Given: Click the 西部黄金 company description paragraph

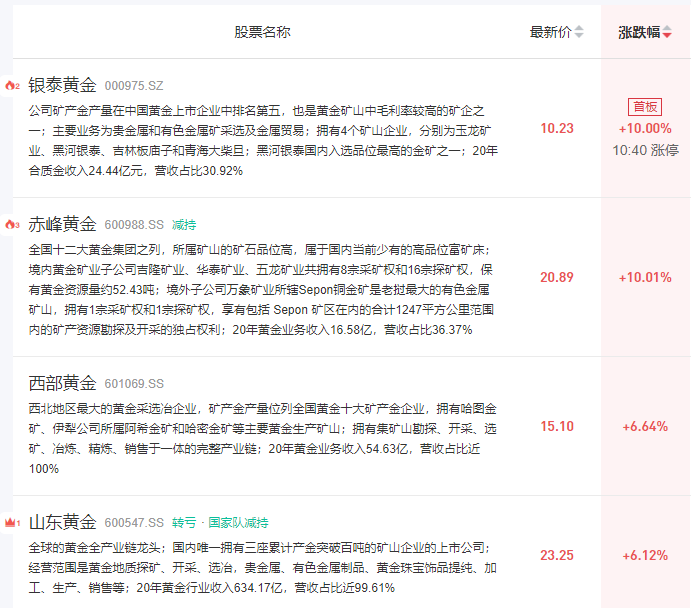Looking at the screenshot, I should click(263, 439).
